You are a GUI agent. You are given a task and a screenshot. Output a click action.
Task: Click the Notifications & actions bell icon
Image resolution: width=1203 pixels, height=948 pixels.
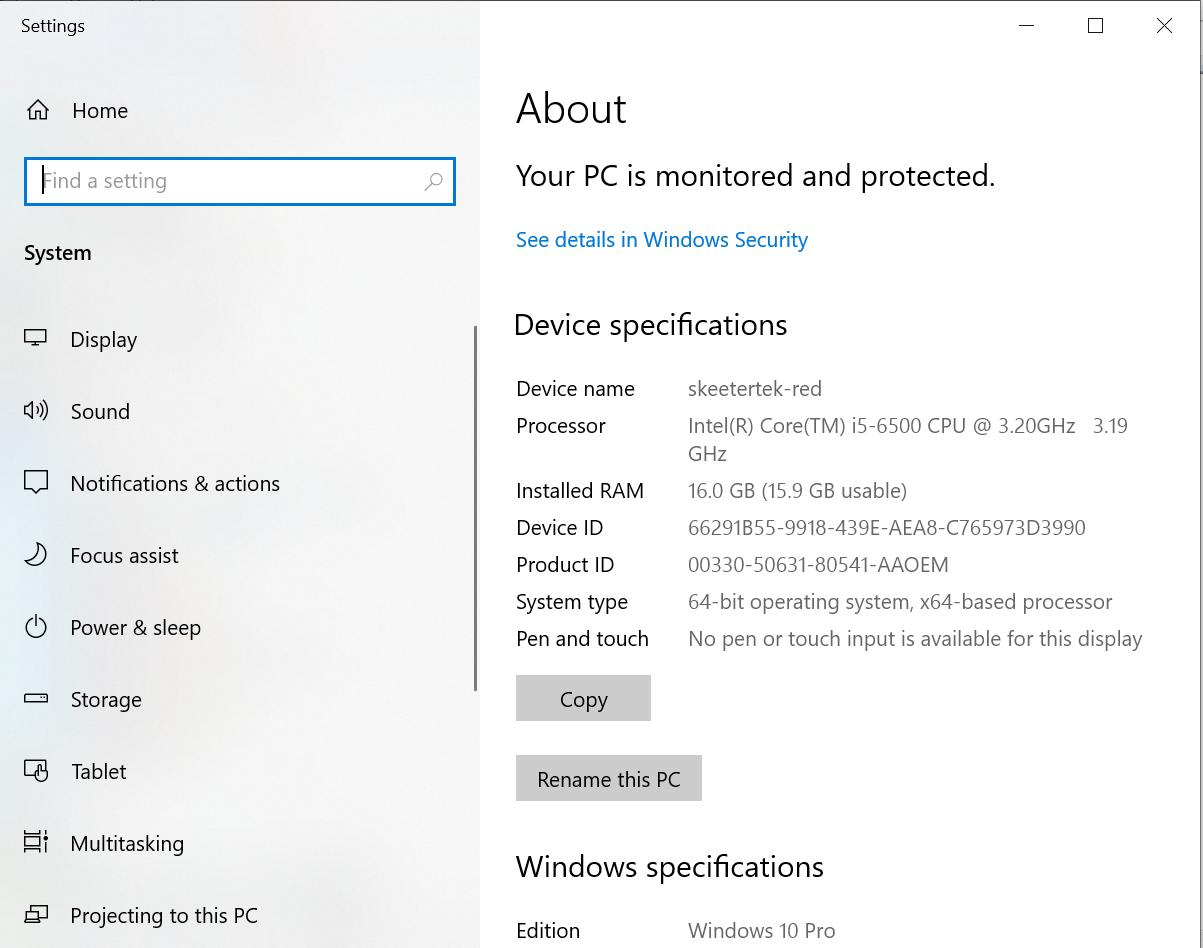[x=35, y=483]
